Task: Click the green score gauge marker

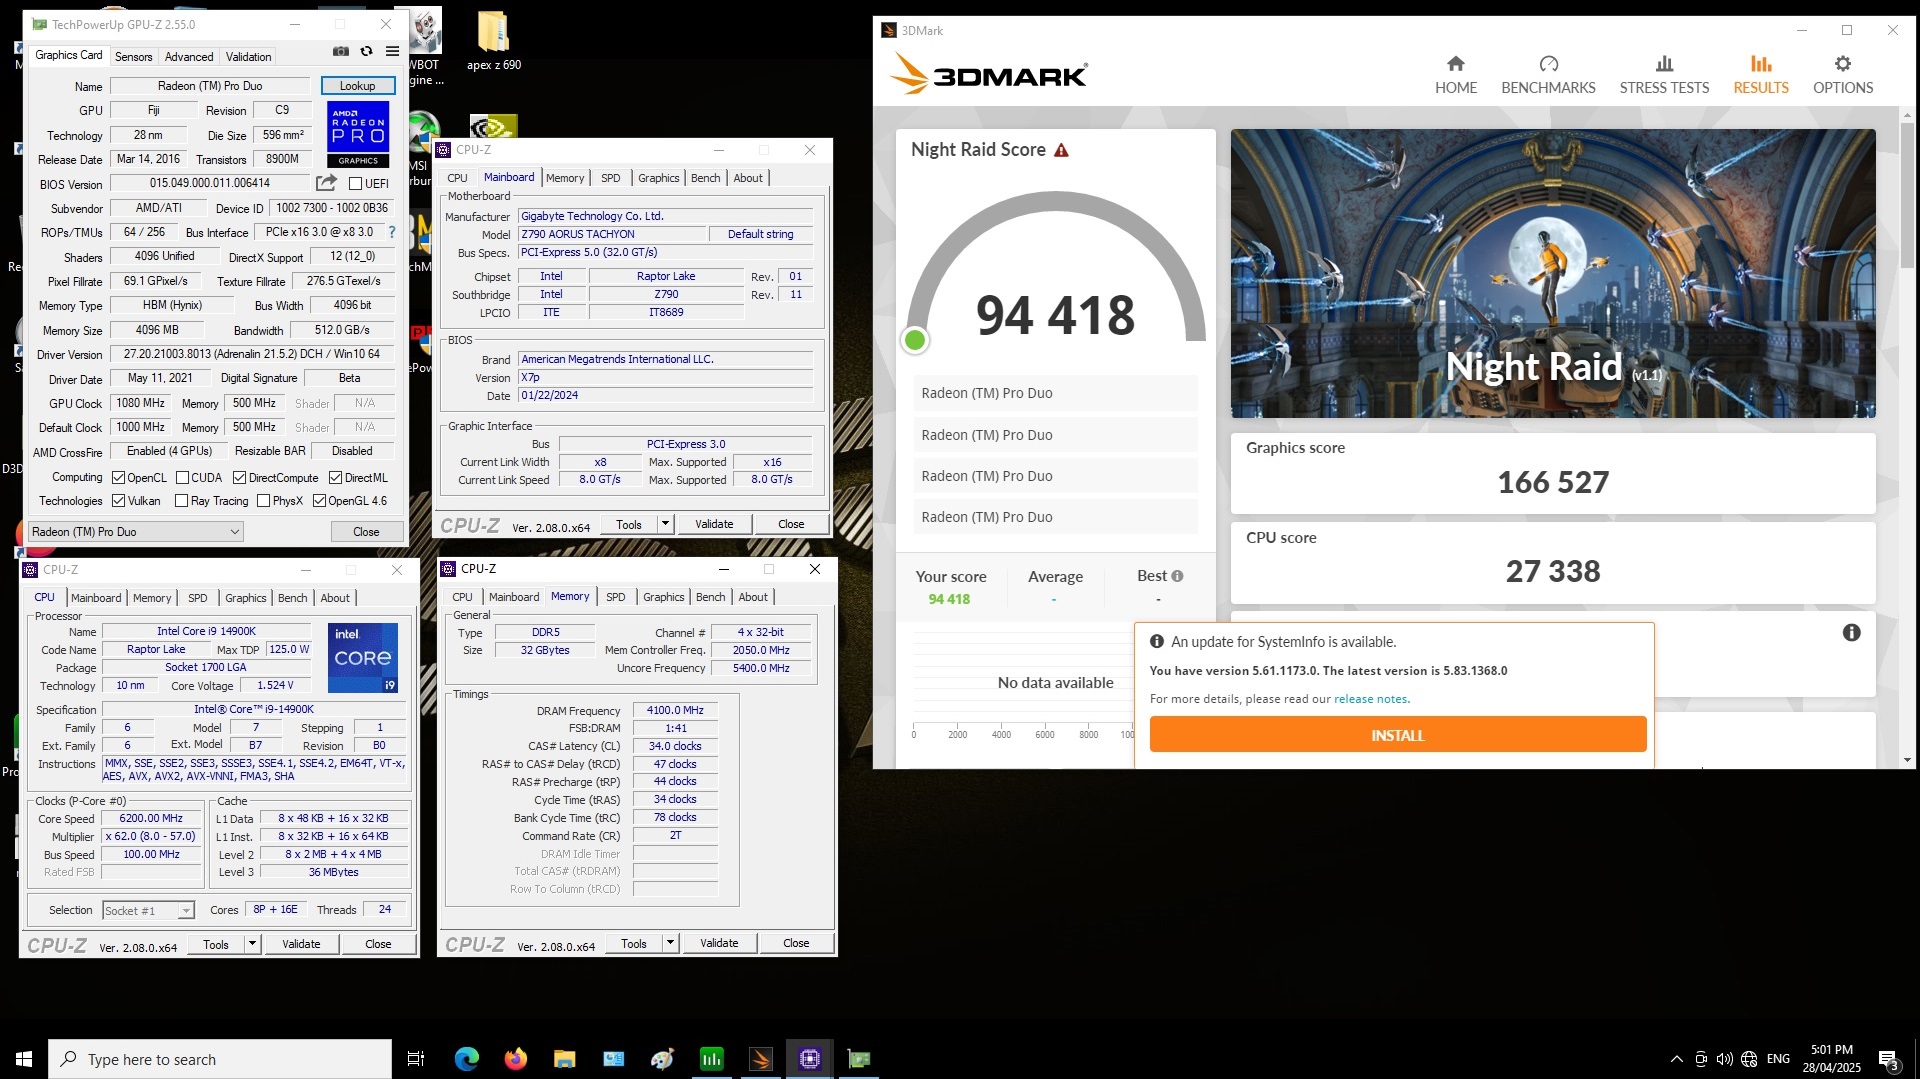Action: click(x=914, y=340)
